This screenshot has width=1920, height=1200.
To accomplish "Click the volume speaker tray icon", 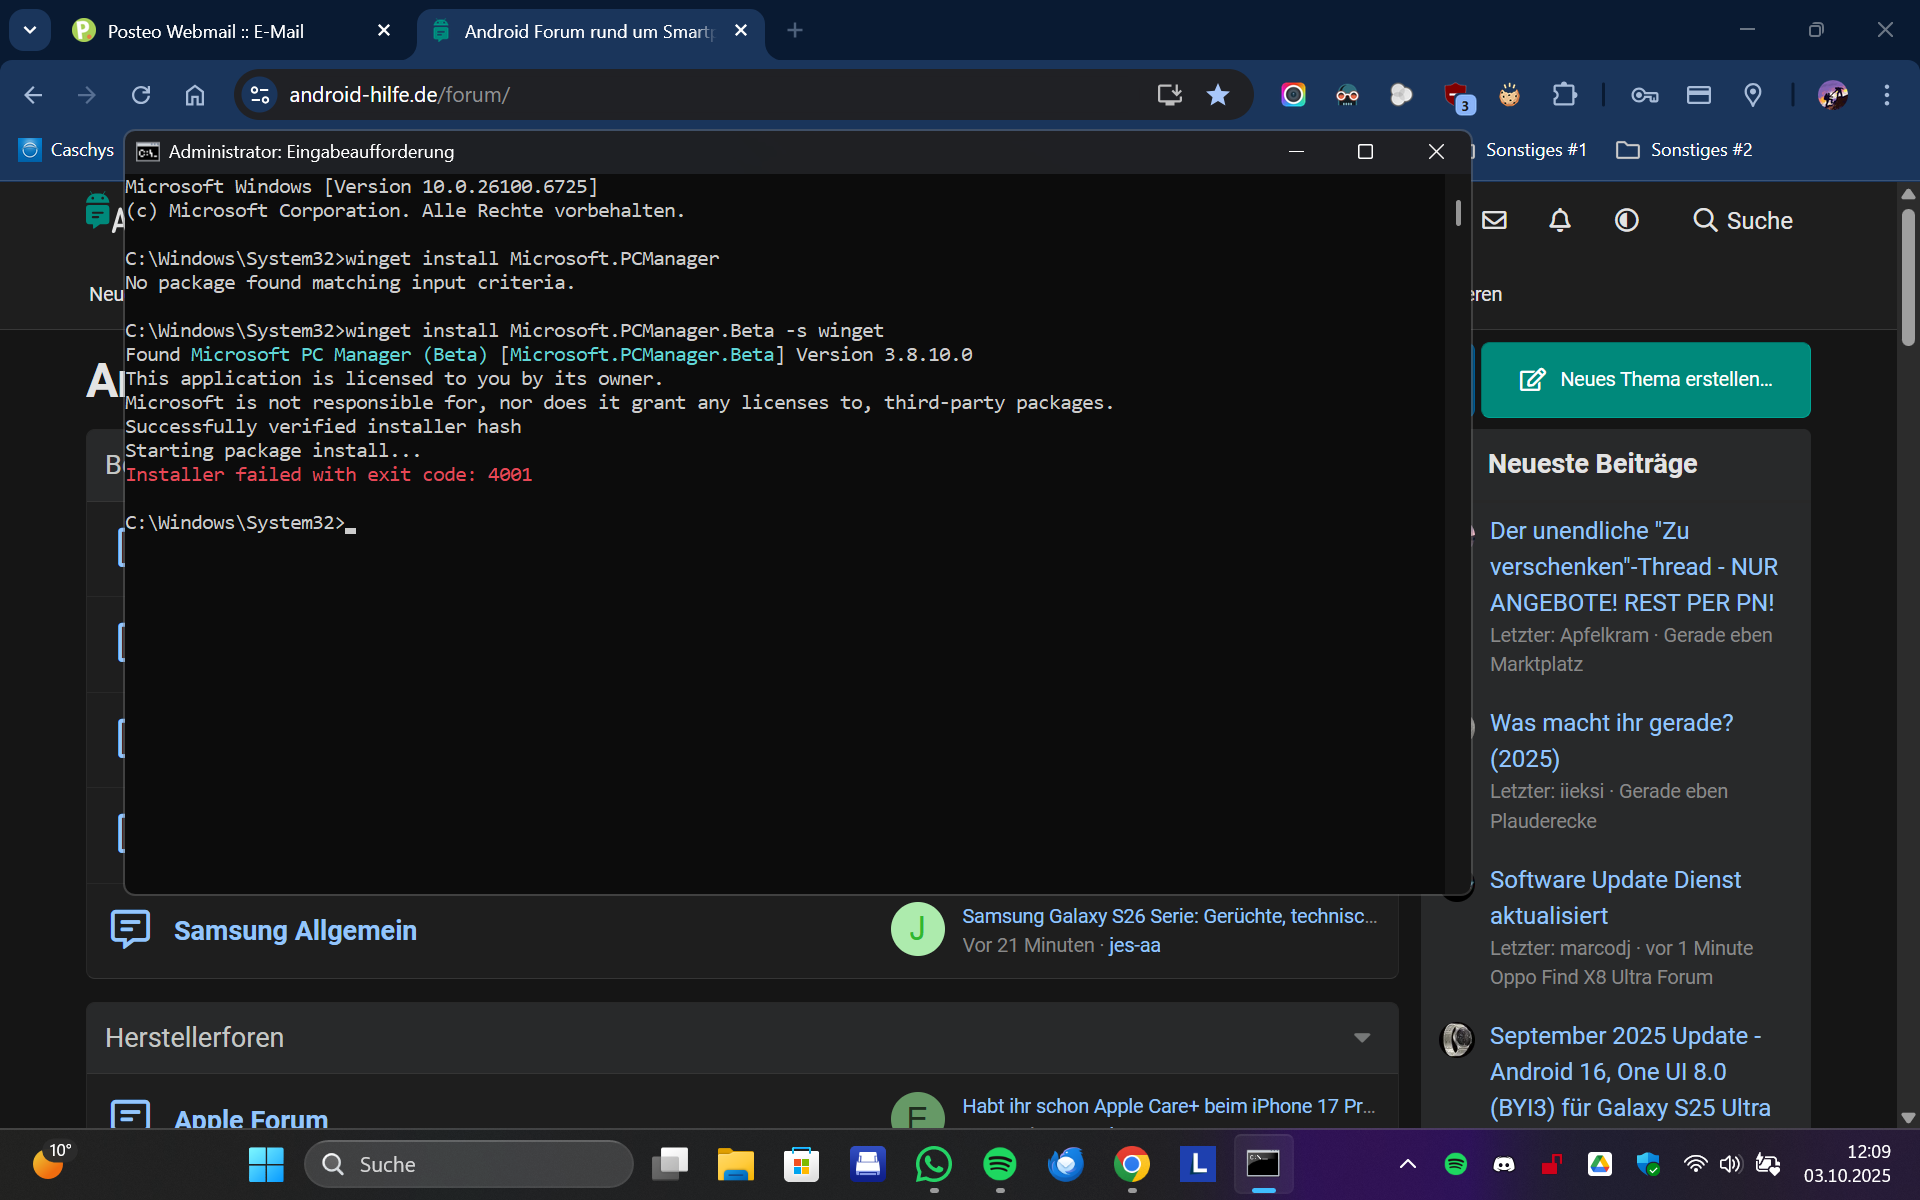I will click(1730, 1164).
